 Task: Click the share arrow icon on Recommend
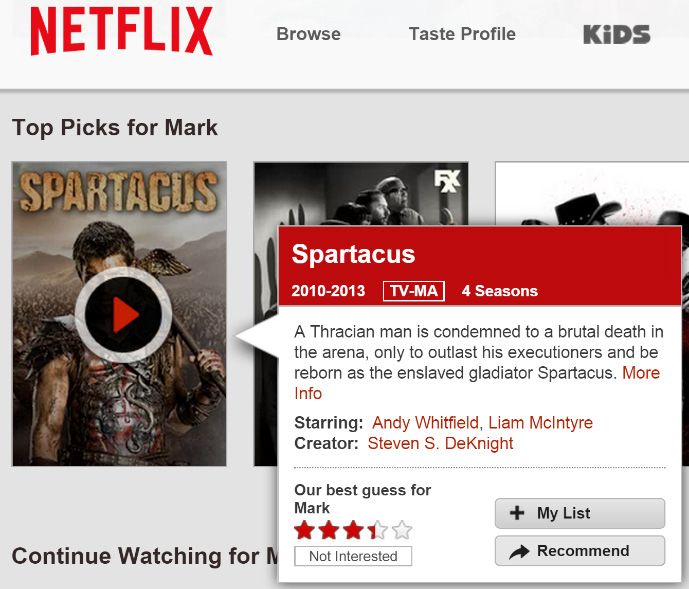(x=519, y=551)
